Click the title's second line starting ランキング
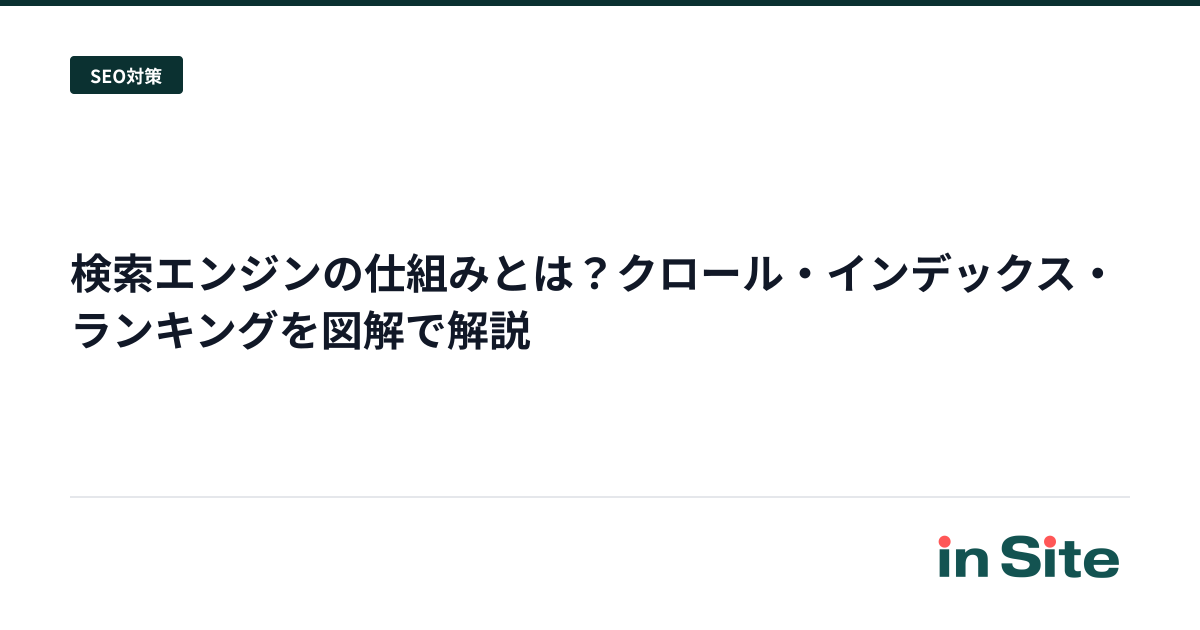The height and width of the screenshot is (630, 1200). click(301, 333)
